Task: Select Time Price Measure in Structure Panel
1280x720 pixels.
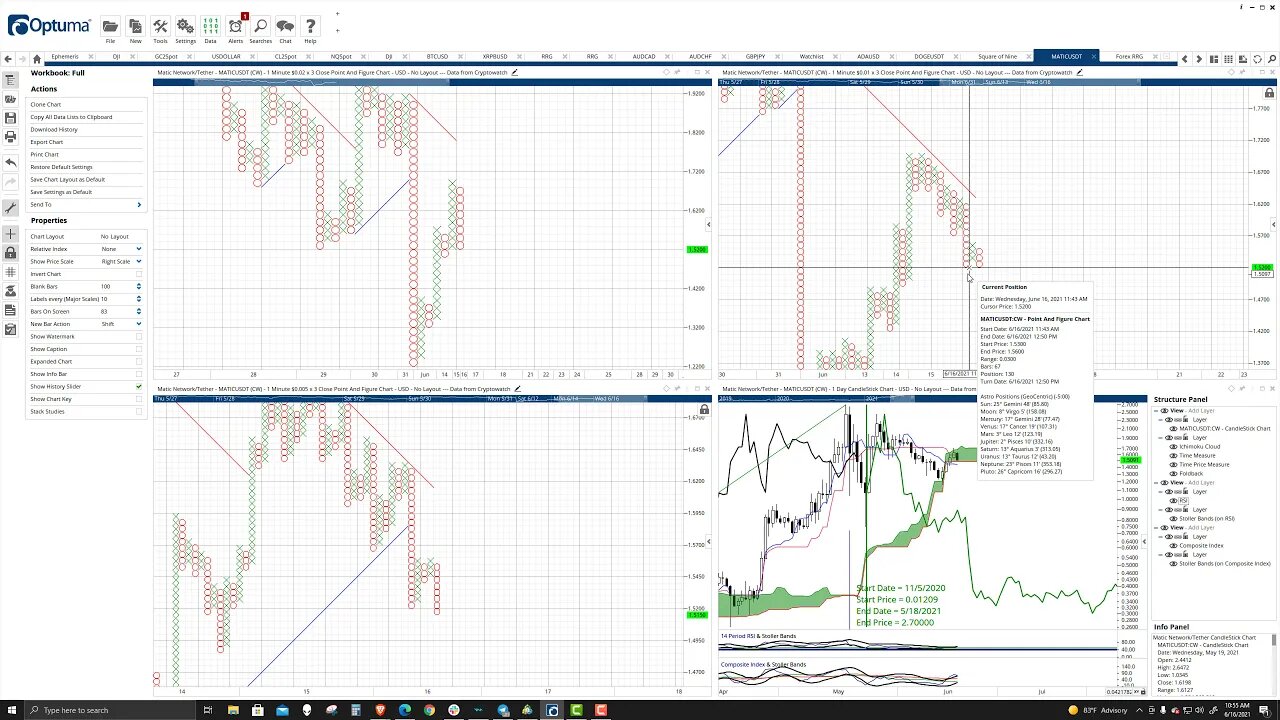Action: coord(1204,464)
